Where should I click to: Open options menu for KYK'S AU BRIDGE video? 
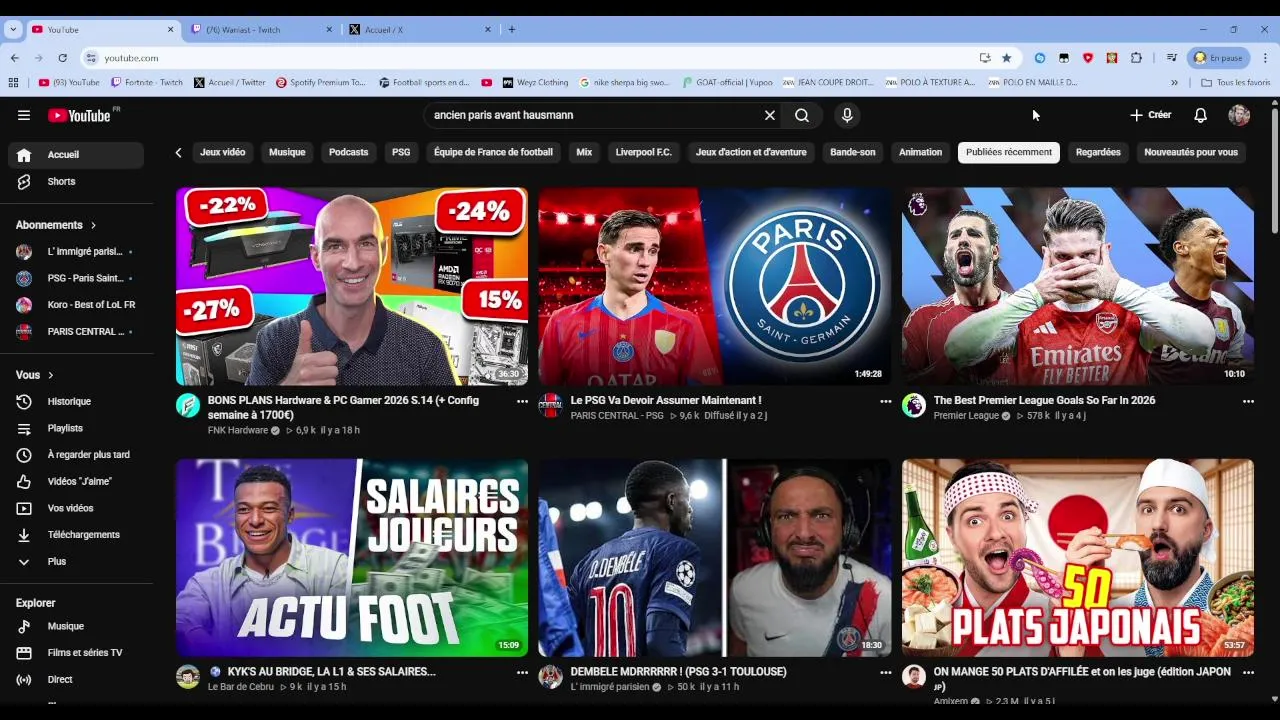[x=522, y=673]
